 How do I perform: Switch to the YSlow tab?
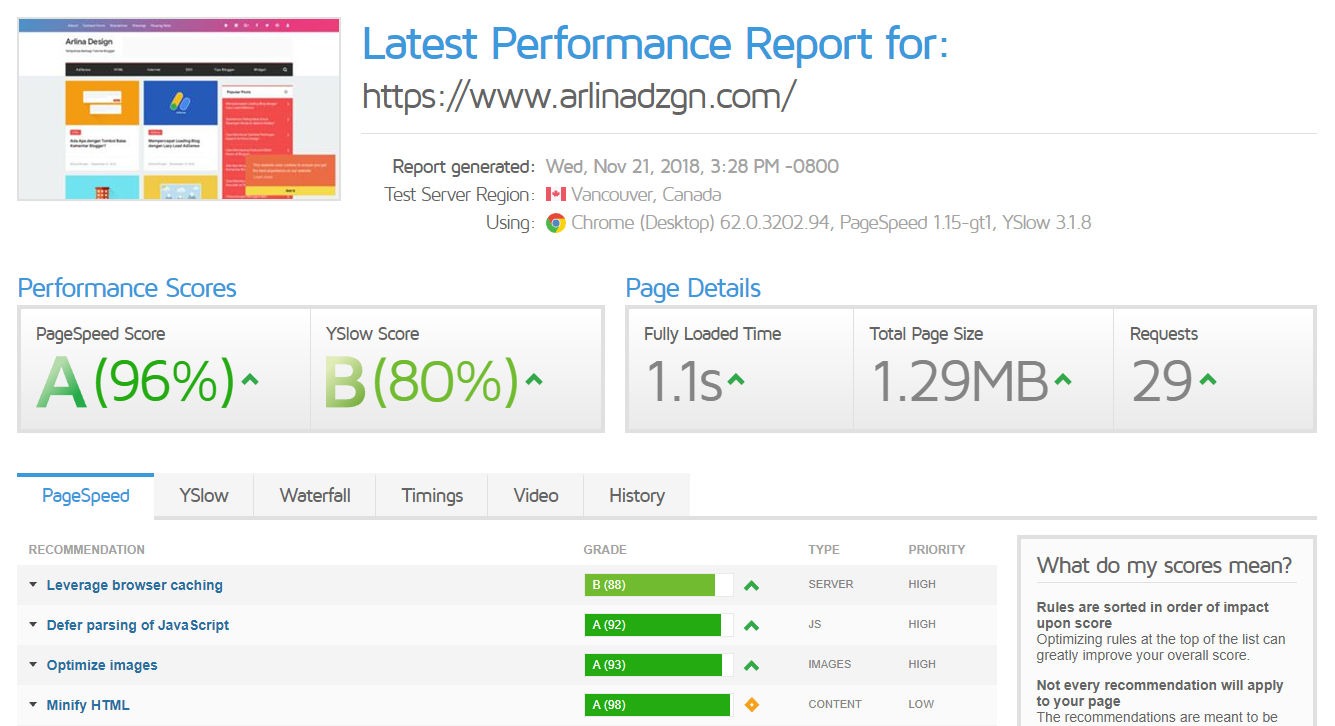point(204,496)
